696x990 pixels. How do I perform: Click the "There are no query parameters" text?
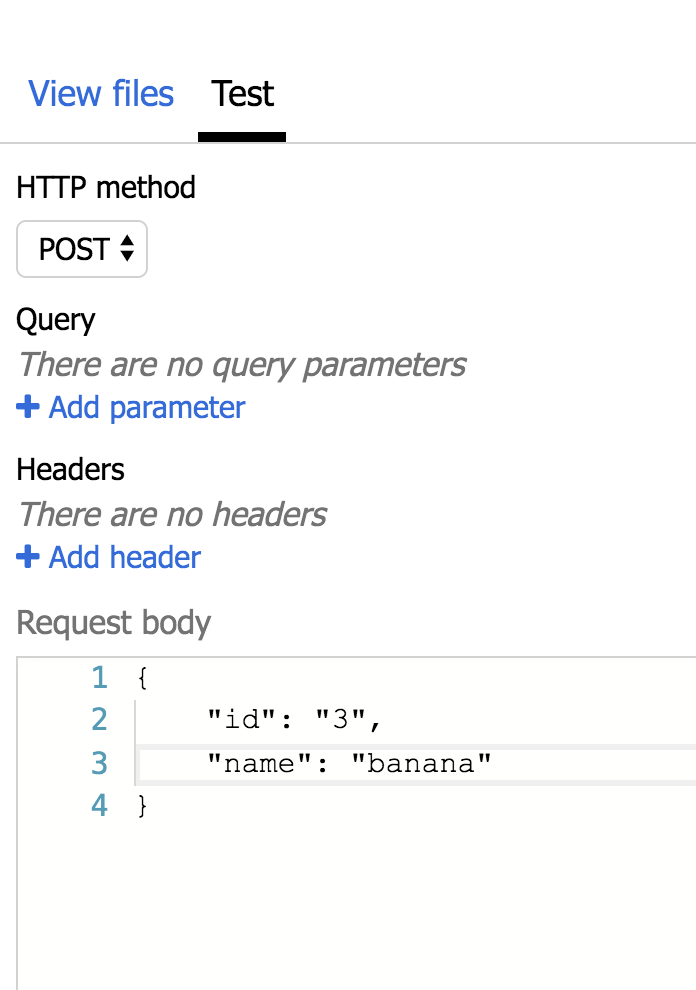(x=242, y=364)
